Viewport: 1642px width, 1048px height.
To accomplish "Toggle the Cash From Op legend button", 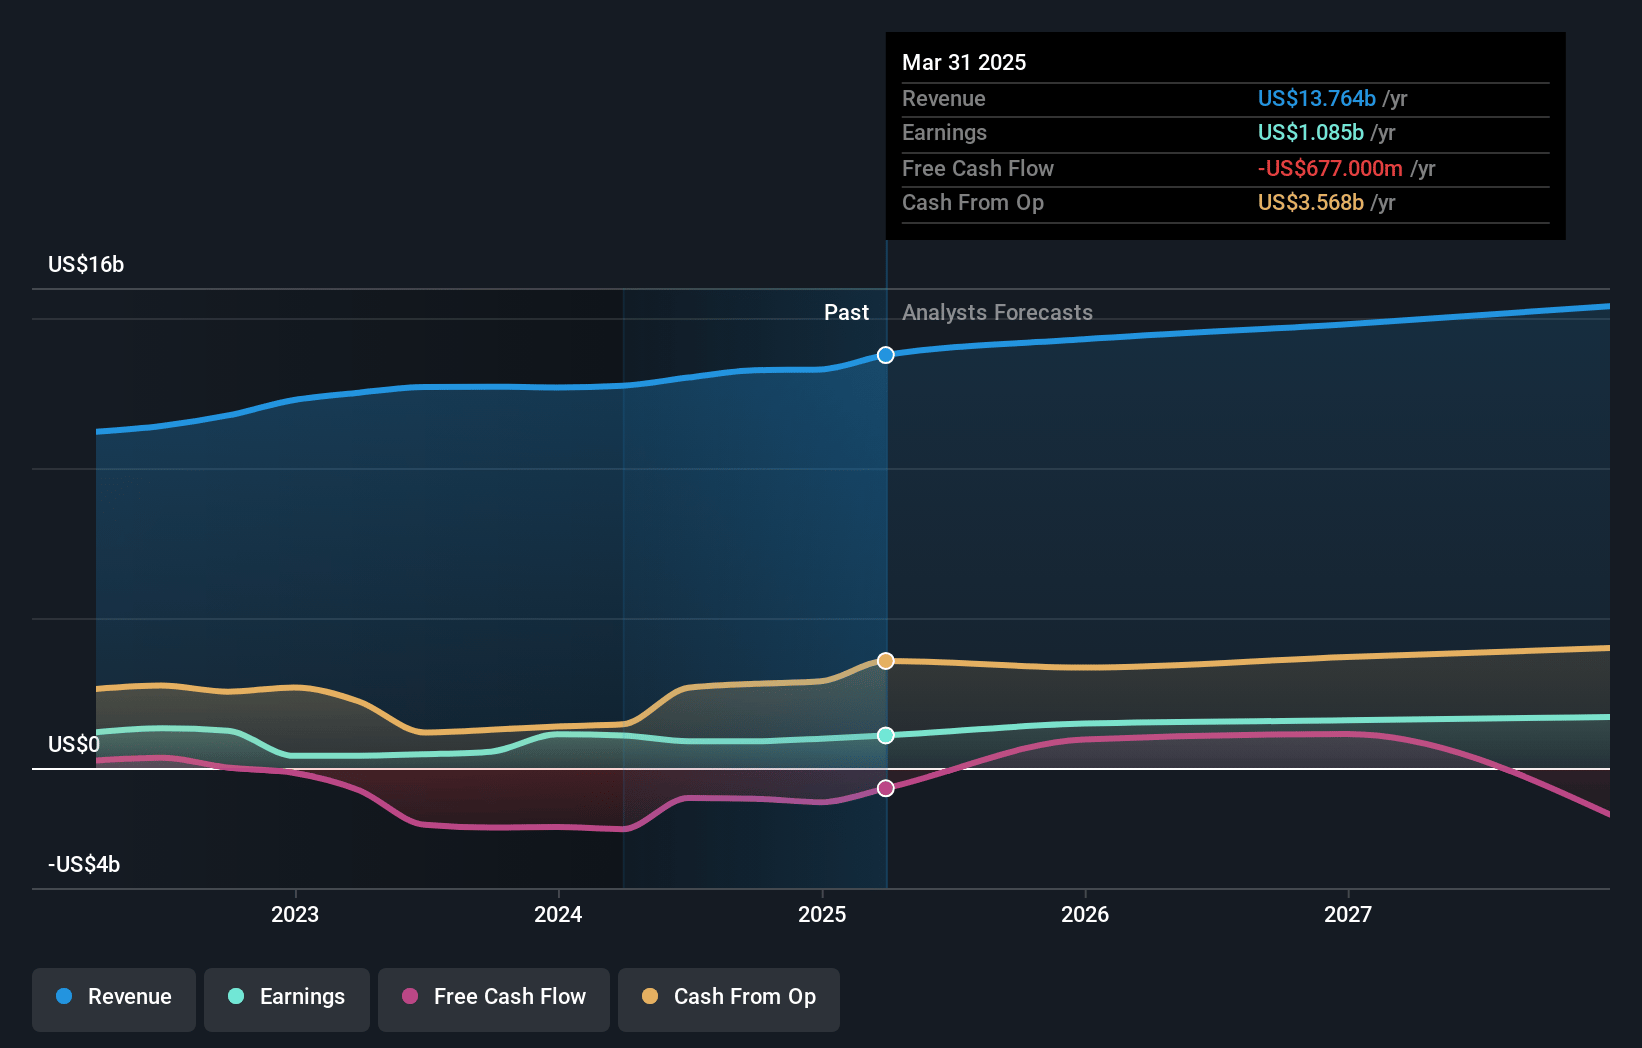I will (729, 999).
